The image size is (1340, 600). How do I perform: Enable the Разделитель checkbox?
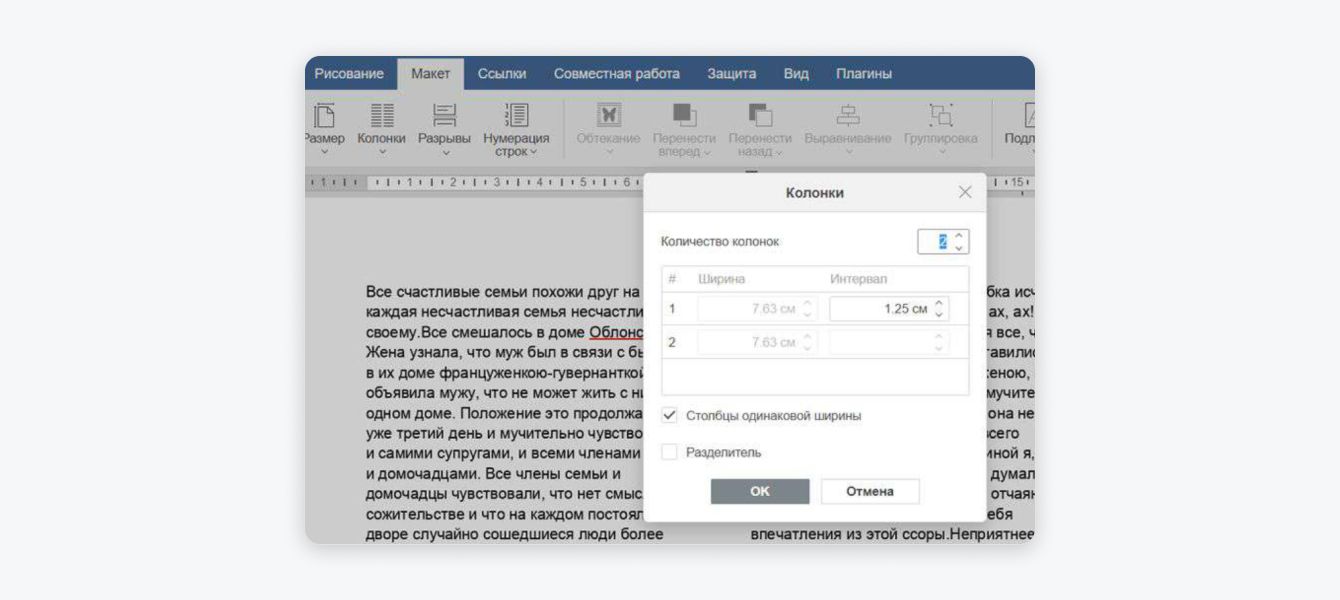click(x=670, y=452)
